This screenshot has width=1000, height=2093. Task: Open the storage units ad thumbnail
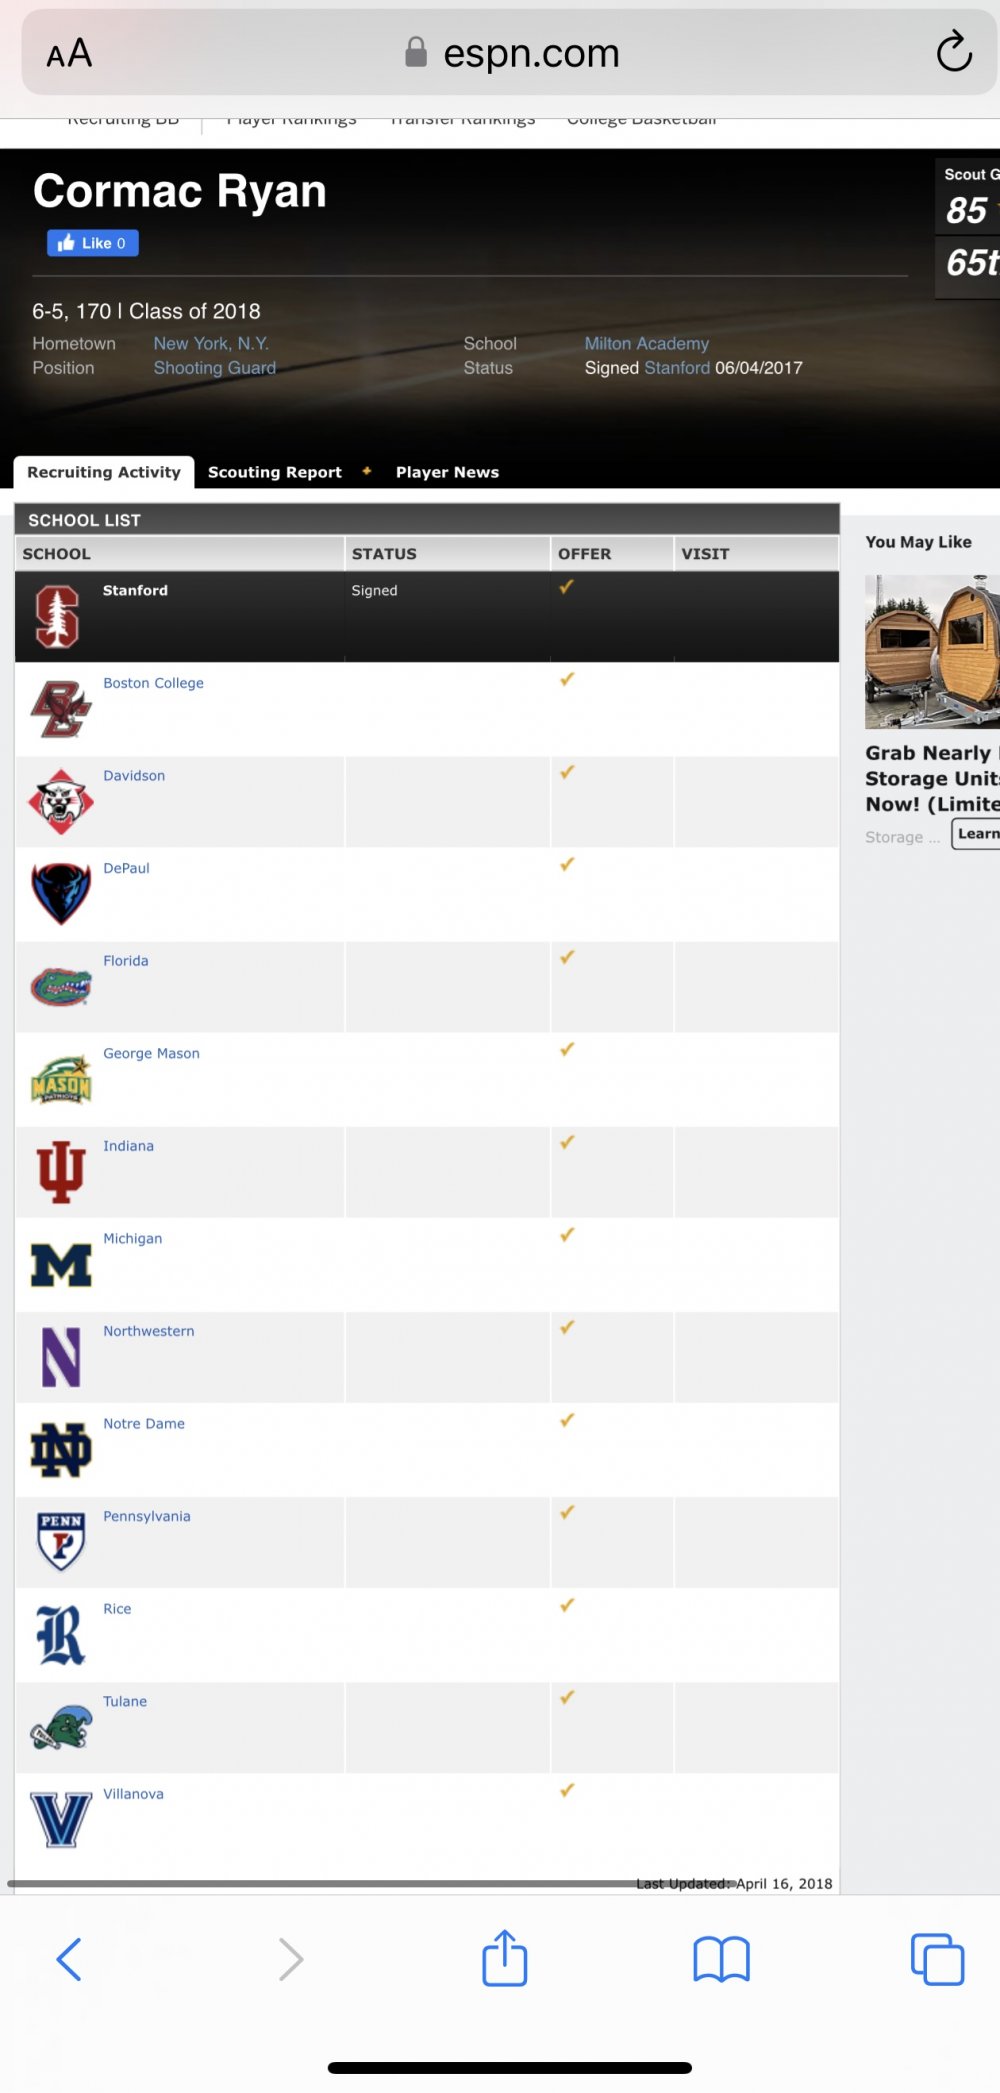932,651
